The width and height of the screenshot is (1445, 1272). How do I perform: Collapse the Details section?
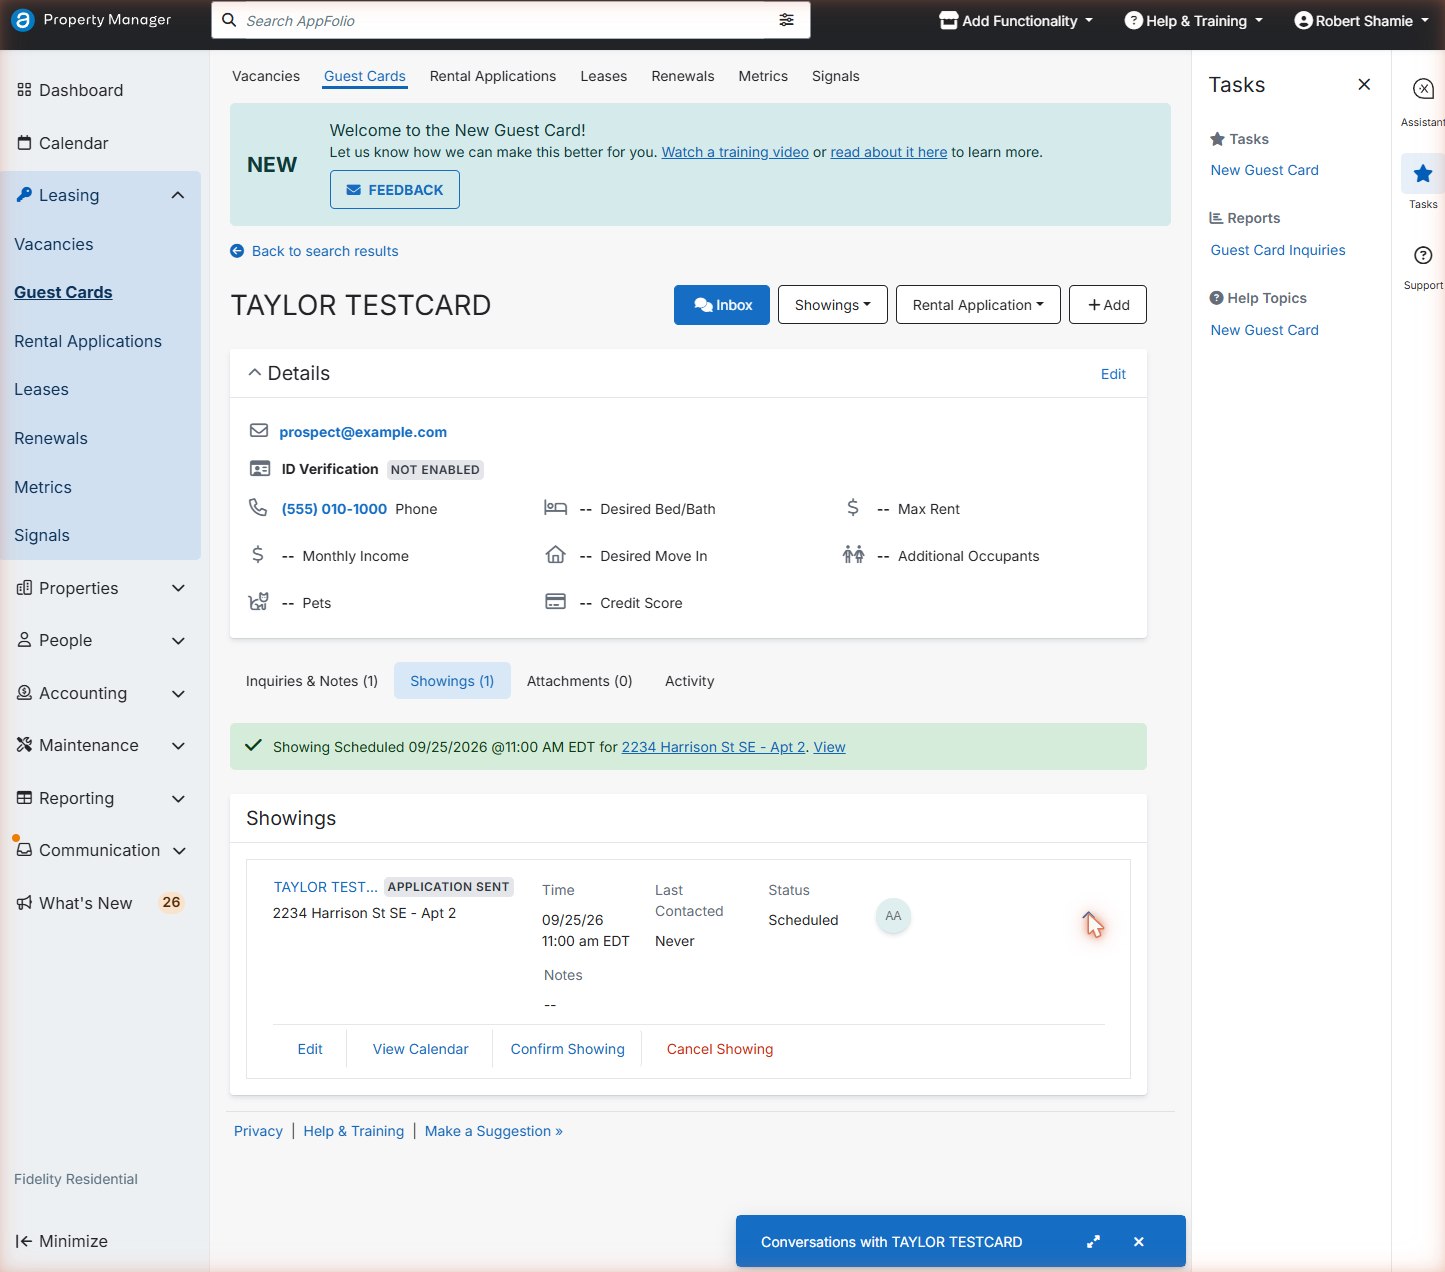point(255,373)
